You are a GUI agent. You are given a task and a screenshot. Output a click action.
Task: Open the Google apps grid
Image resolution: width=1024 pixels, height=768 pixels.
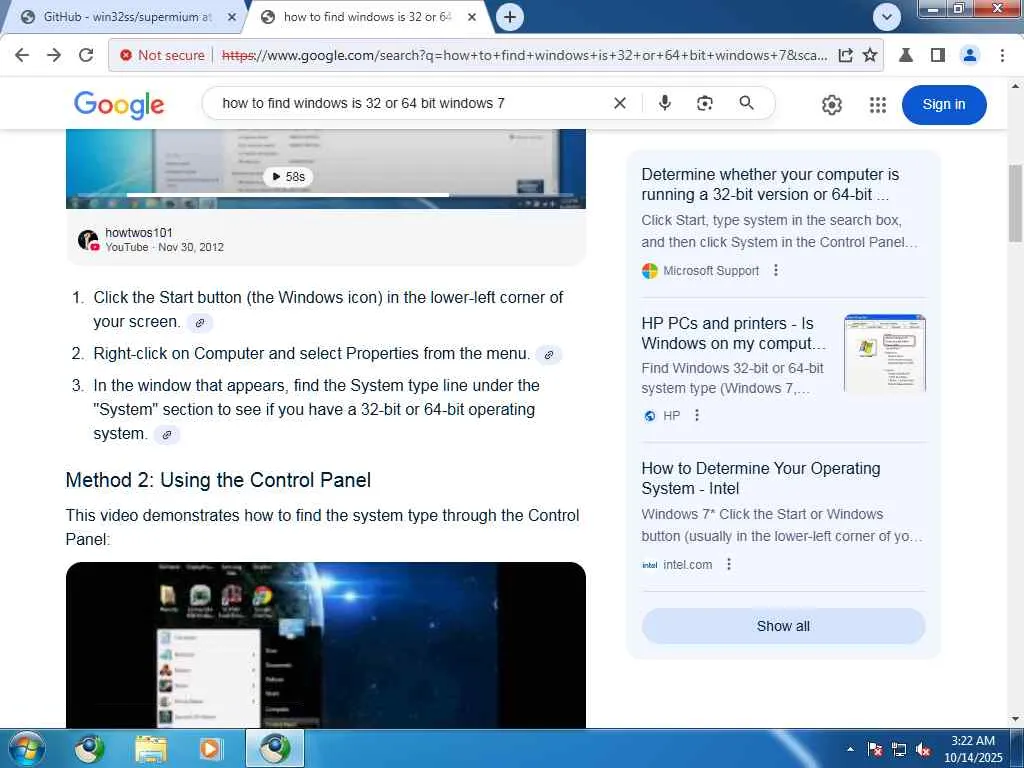tap(878, 104)
